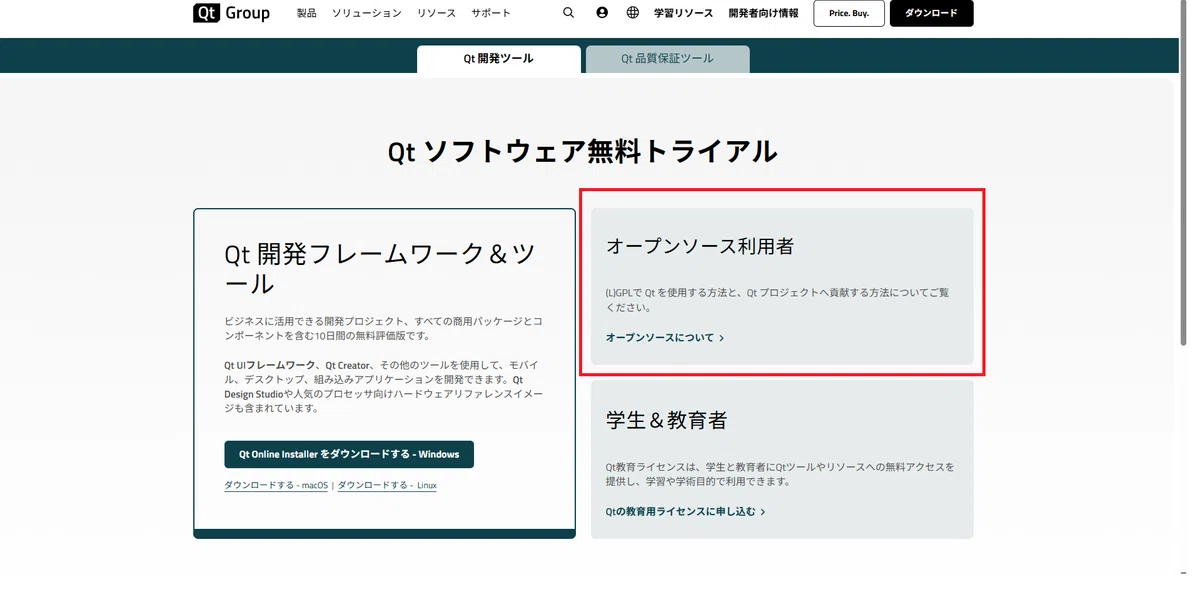Click the Price. Buy. button

[849, 13]
